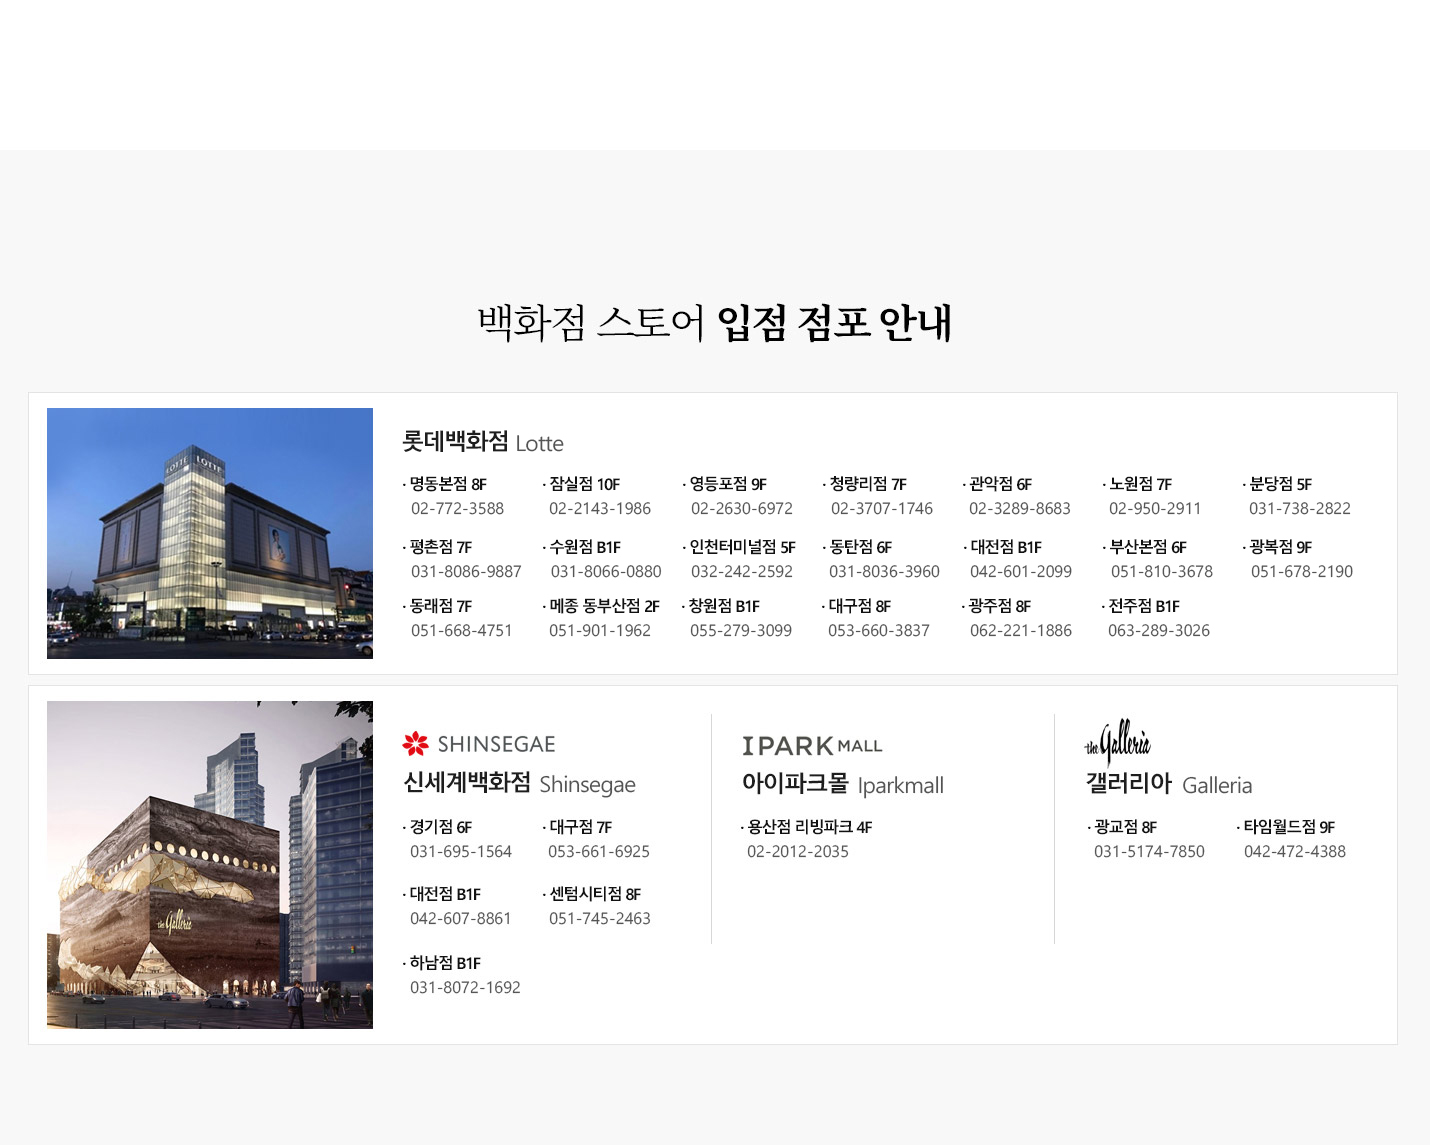Click phone number 031-738-2822
1430x1145 pixels.
(1300, 509)
